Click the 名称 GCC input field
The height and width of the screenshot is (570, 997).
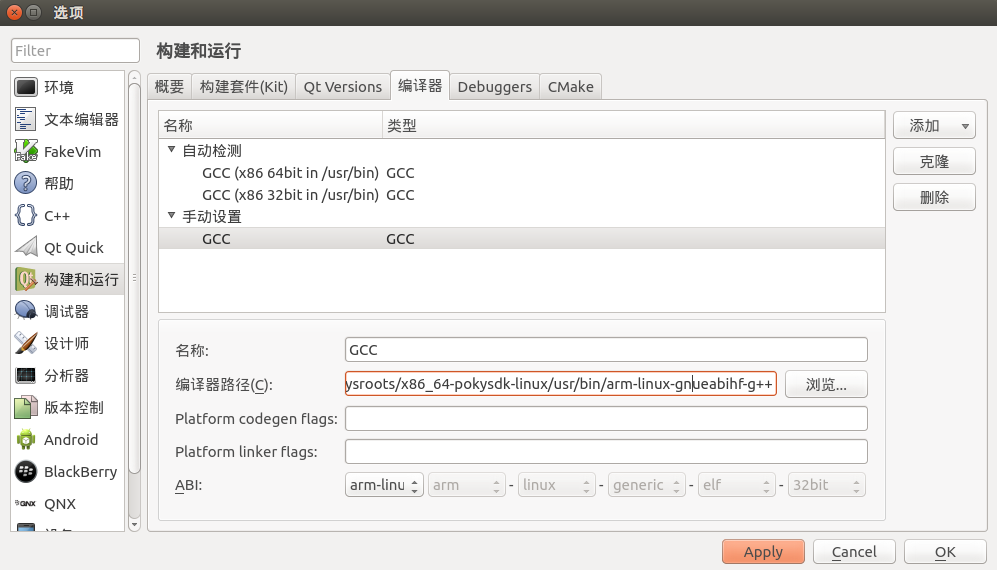[606, 349]
